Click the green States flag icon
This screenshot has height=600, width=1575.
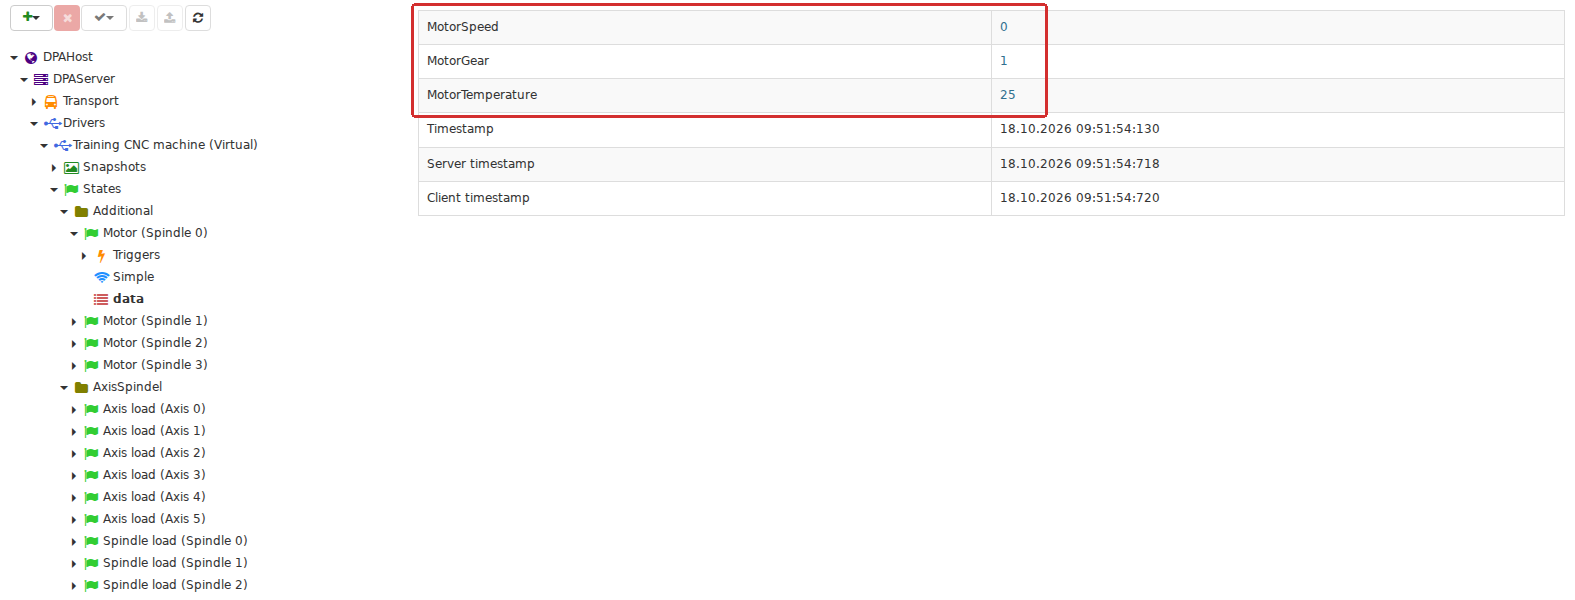point(71,190)
